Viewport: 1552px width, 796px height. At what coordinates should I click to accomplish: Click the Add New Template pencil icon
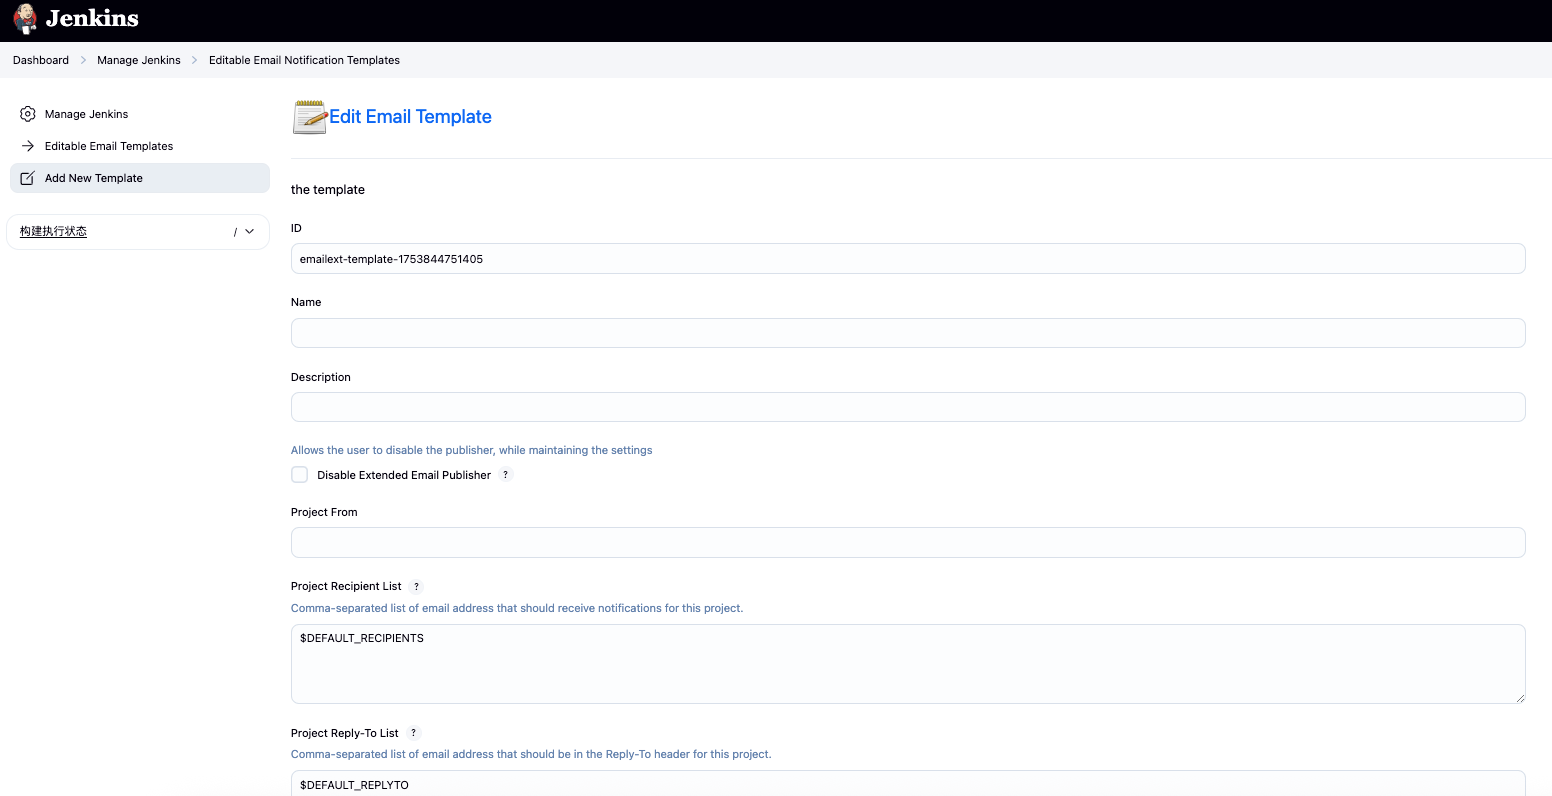click(28, 178)
